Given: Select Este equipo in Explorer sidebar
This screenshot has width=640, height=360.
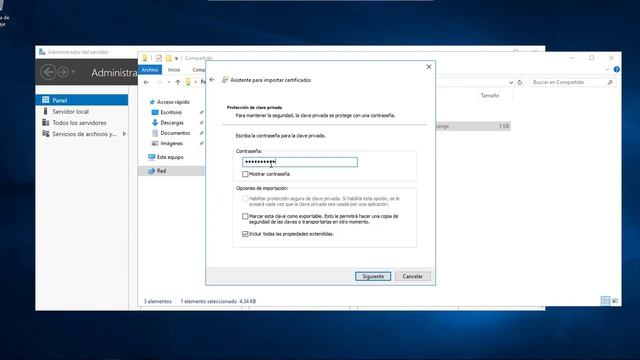Looking at the screenshot, I should [170, 157].
